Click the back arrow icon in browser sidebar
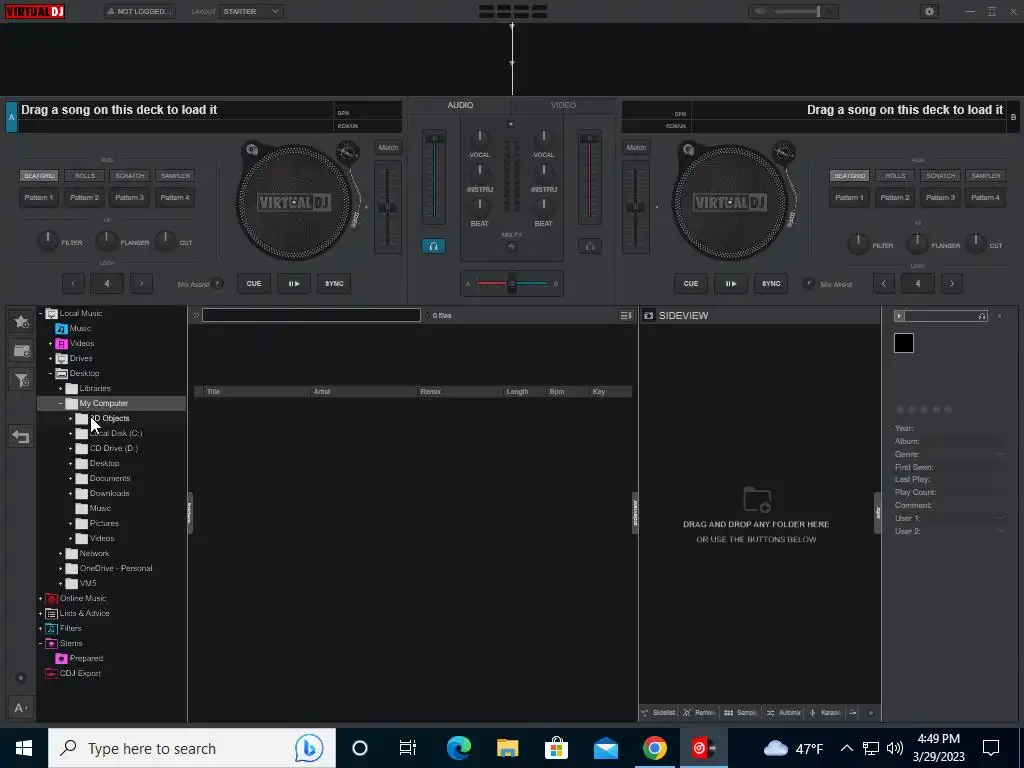This screenshot has width=1024, height=768. point(21,436)
